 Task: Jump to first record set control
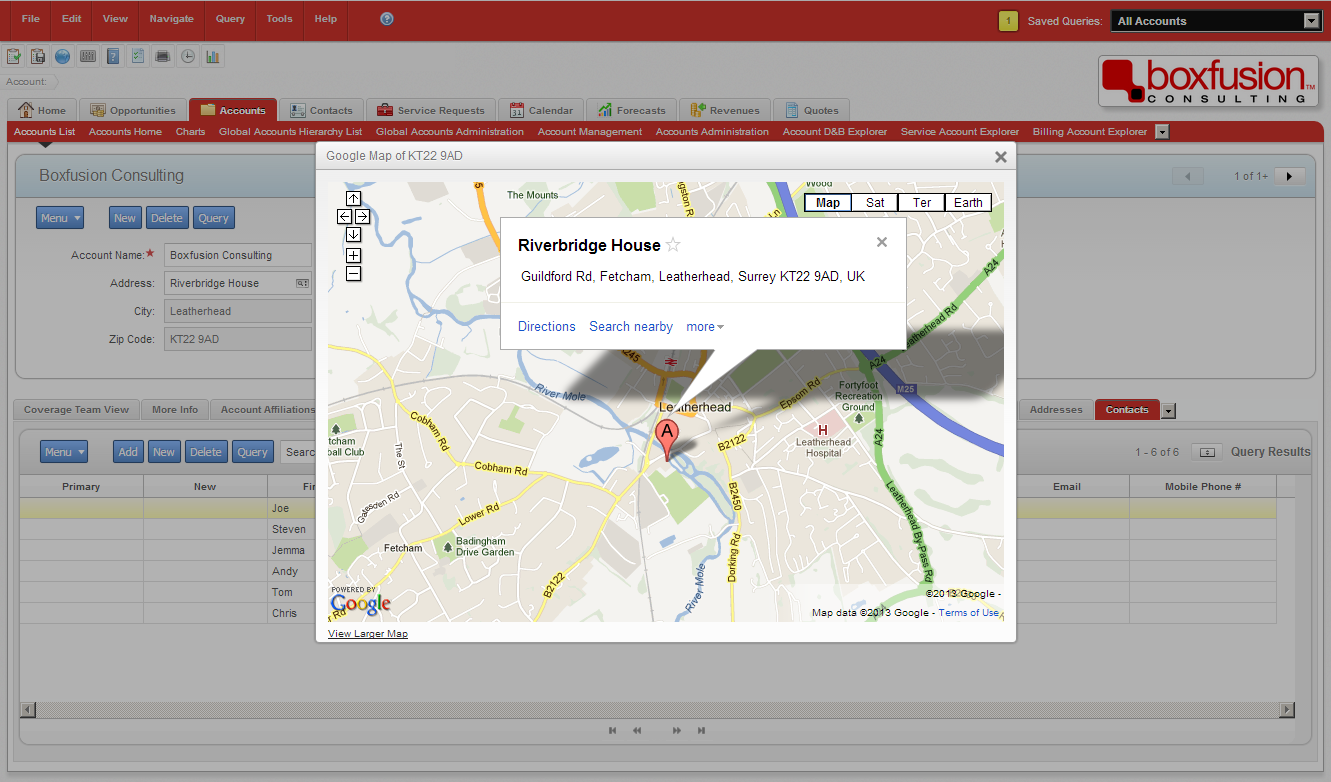[612, 731]
